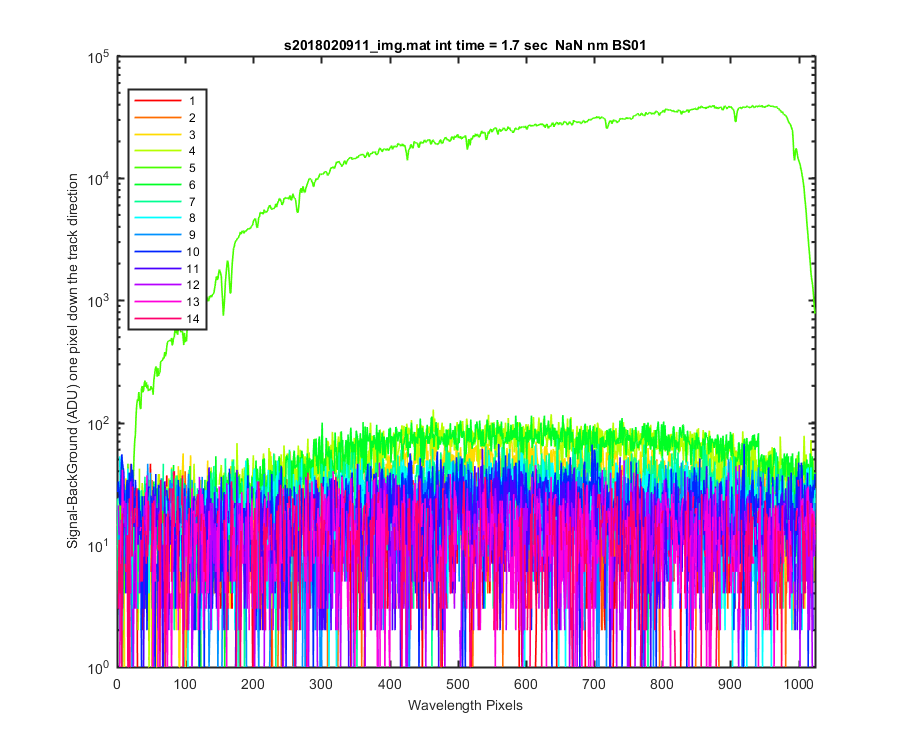The width and height of the screenshot is (900, 750).
Task: Click legend entry label "6"
Action: coord(192,185)
